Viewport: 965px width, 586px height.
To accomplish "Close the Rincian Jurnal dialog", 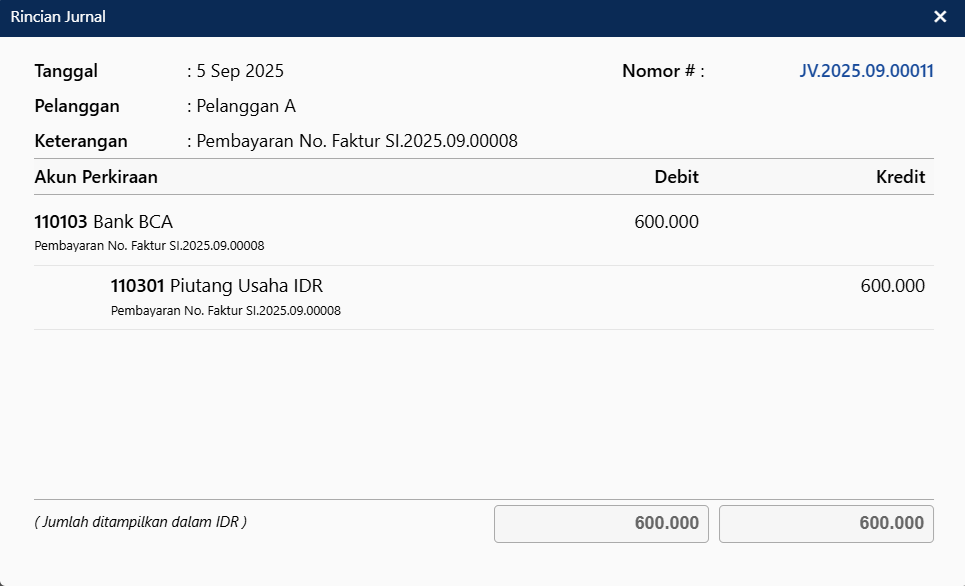I will point(940,17).
